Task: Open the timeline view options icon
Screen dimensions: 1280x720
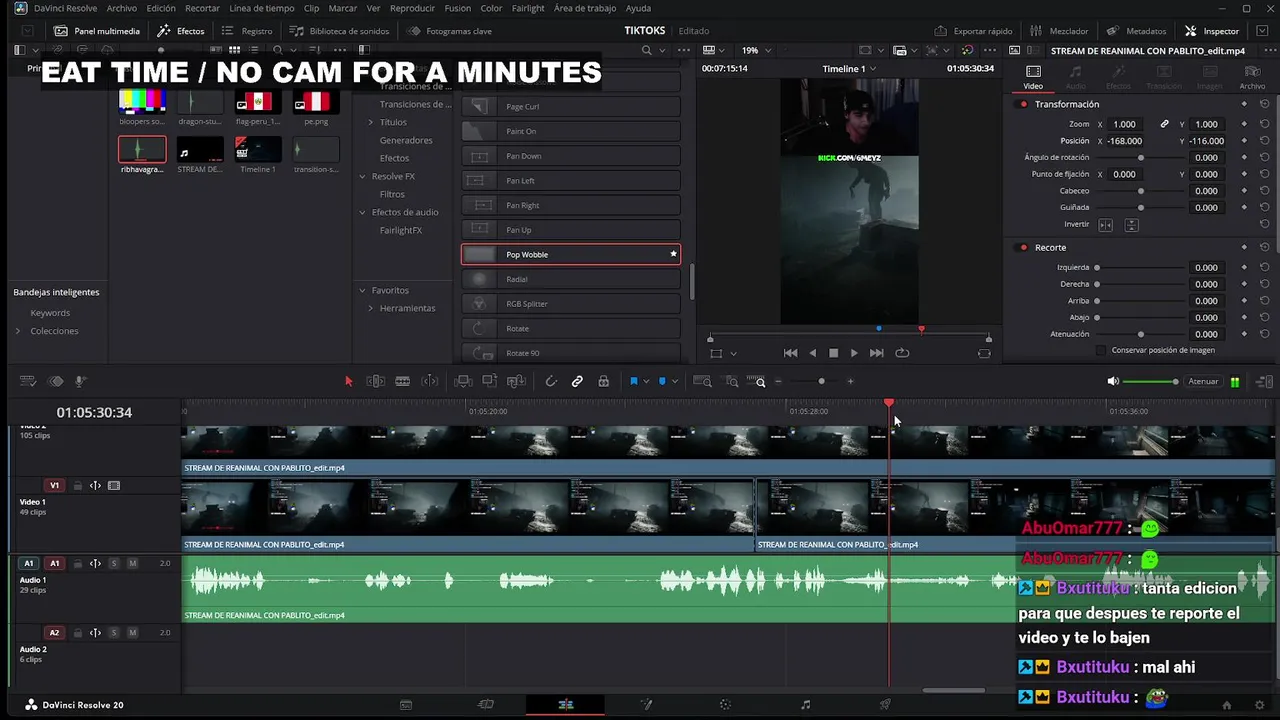Action: pyautogui.click(x=28, y=381)
